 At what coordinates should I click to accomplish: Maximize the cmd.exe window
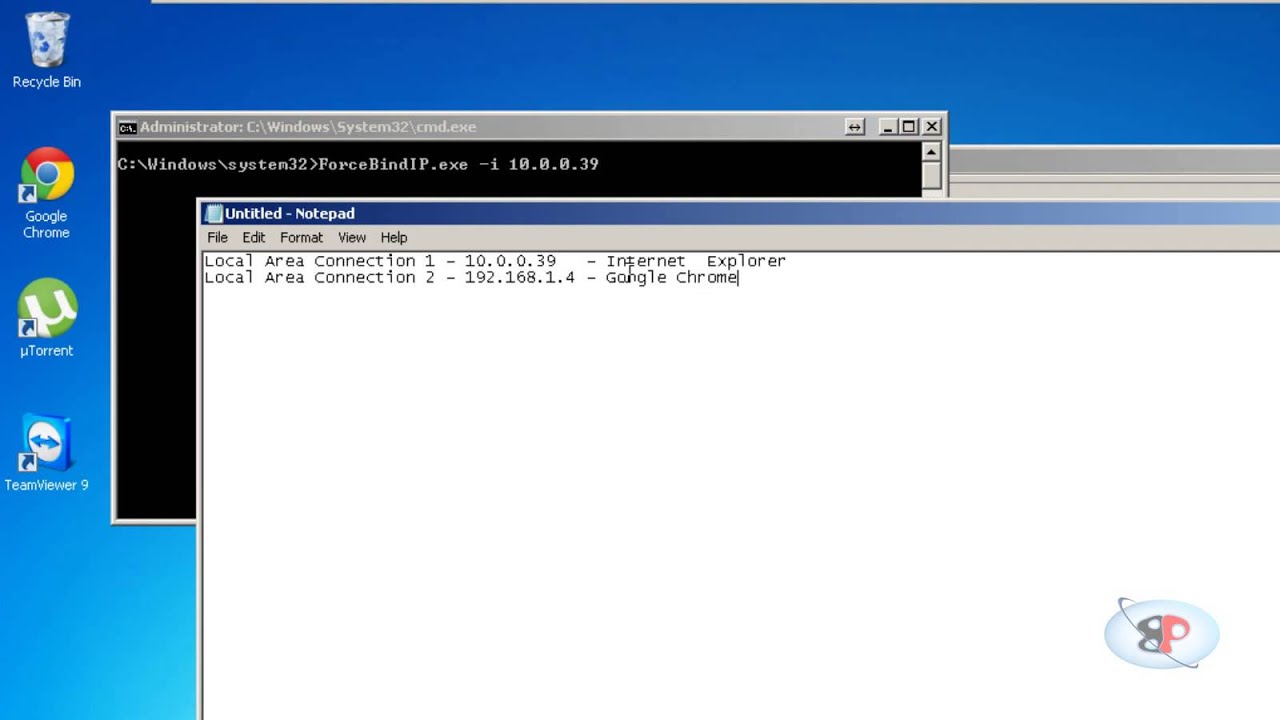908,127
